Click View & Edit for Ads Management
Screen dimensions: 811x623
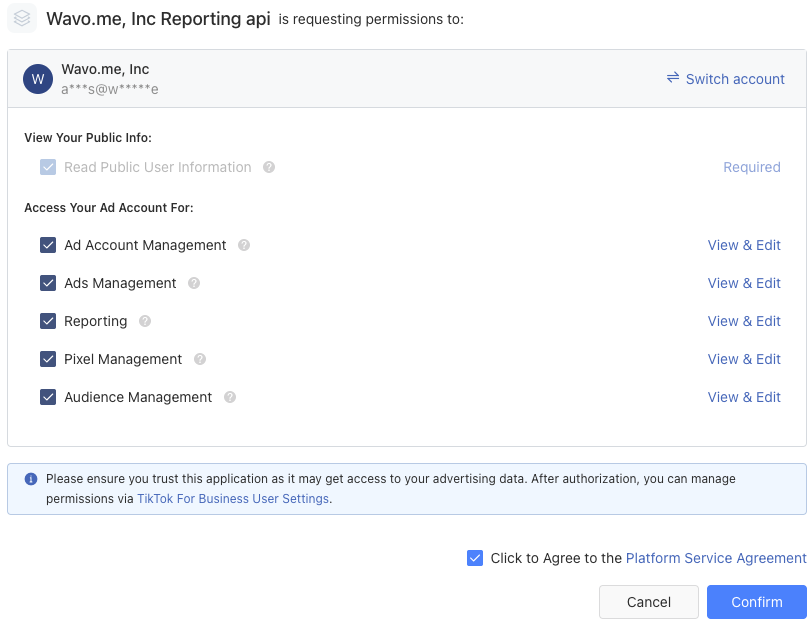744,283
